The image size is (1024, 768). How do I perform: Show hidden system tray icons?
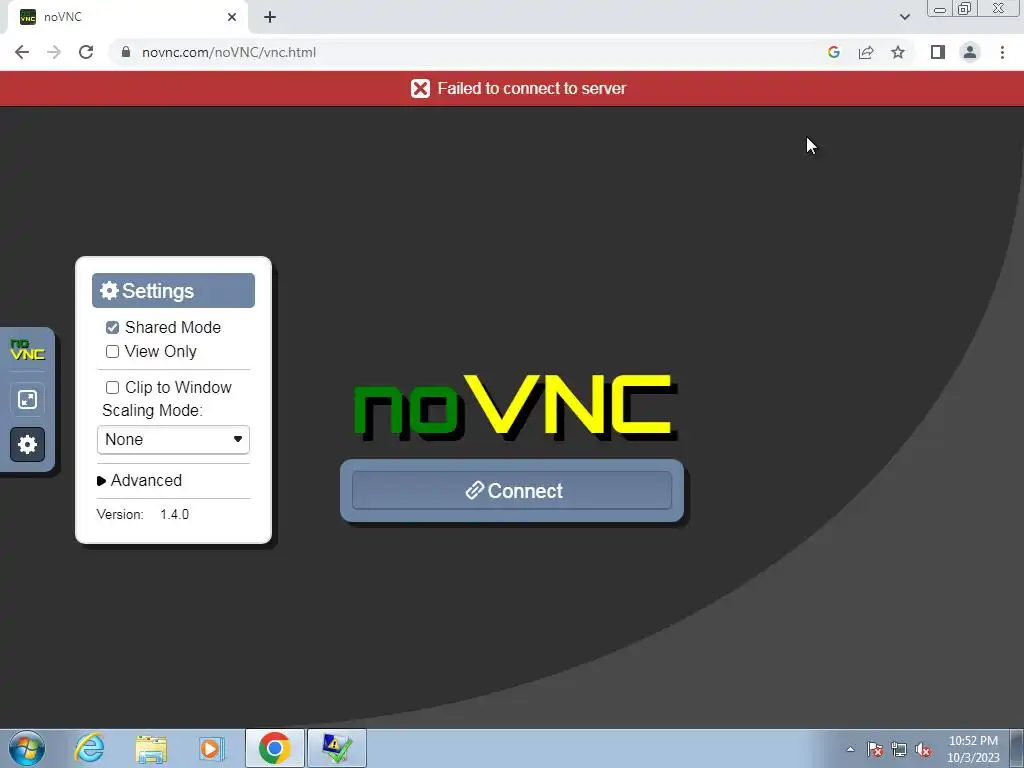[850, 749]
